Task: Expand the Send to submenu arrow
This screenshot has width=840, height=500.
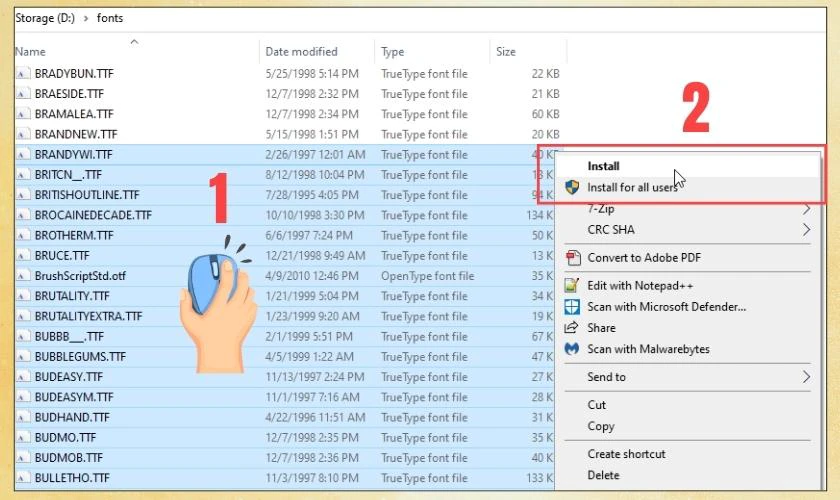Action: [x=806, y=377]
